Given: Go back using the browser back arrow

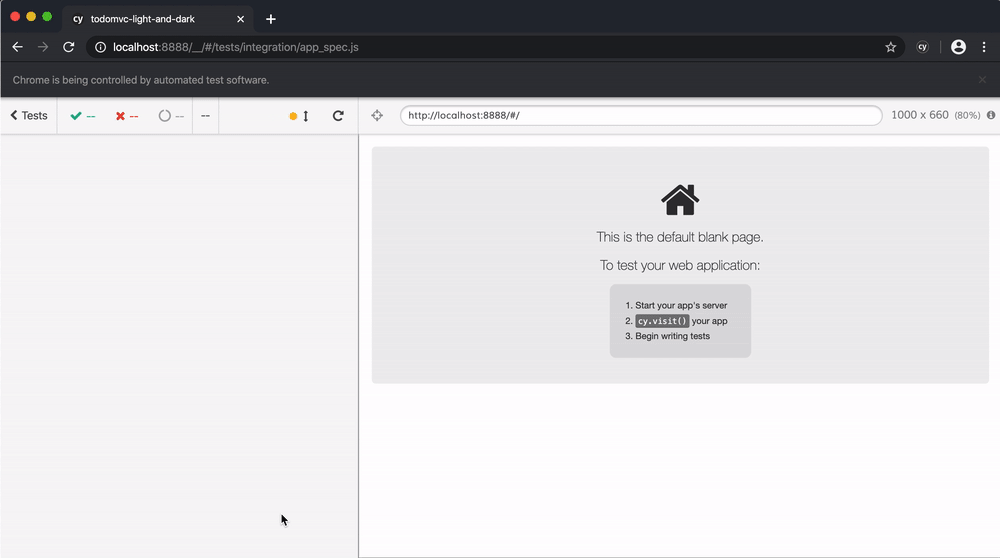Looking at the screenshot, I should [x=17, y=47].
